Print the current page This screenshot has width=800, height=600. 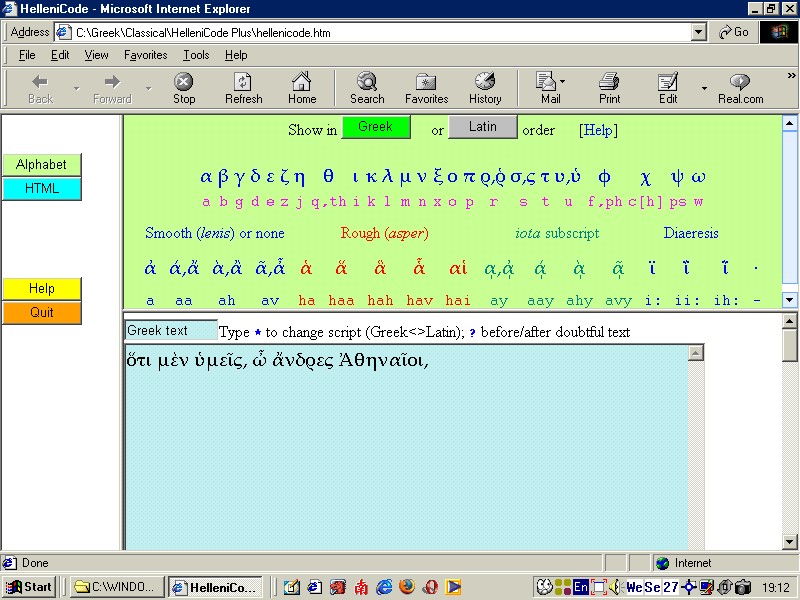click(x=609, y=87)
